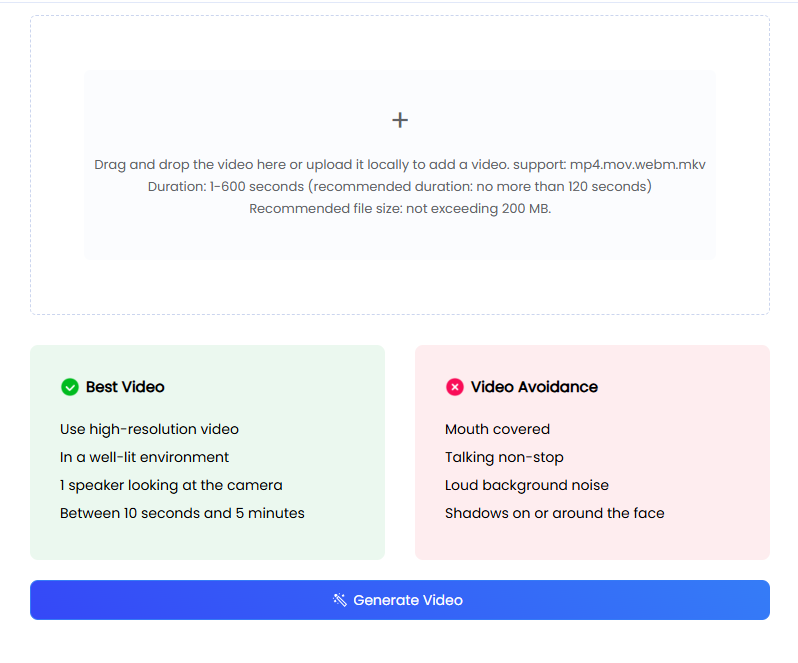Click the magic wand icon on Generate button

click(340, 600)
